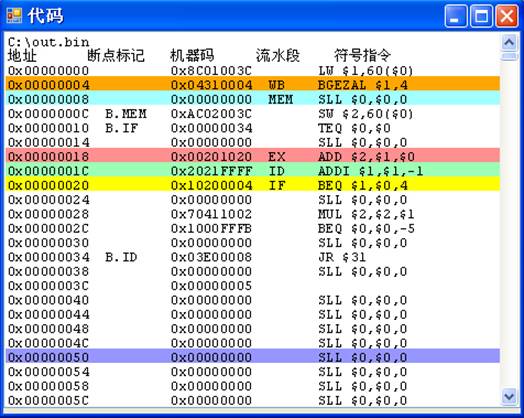Click instruction SW $2,60($0)
This screenshot has height=418, width=524.
366,114
